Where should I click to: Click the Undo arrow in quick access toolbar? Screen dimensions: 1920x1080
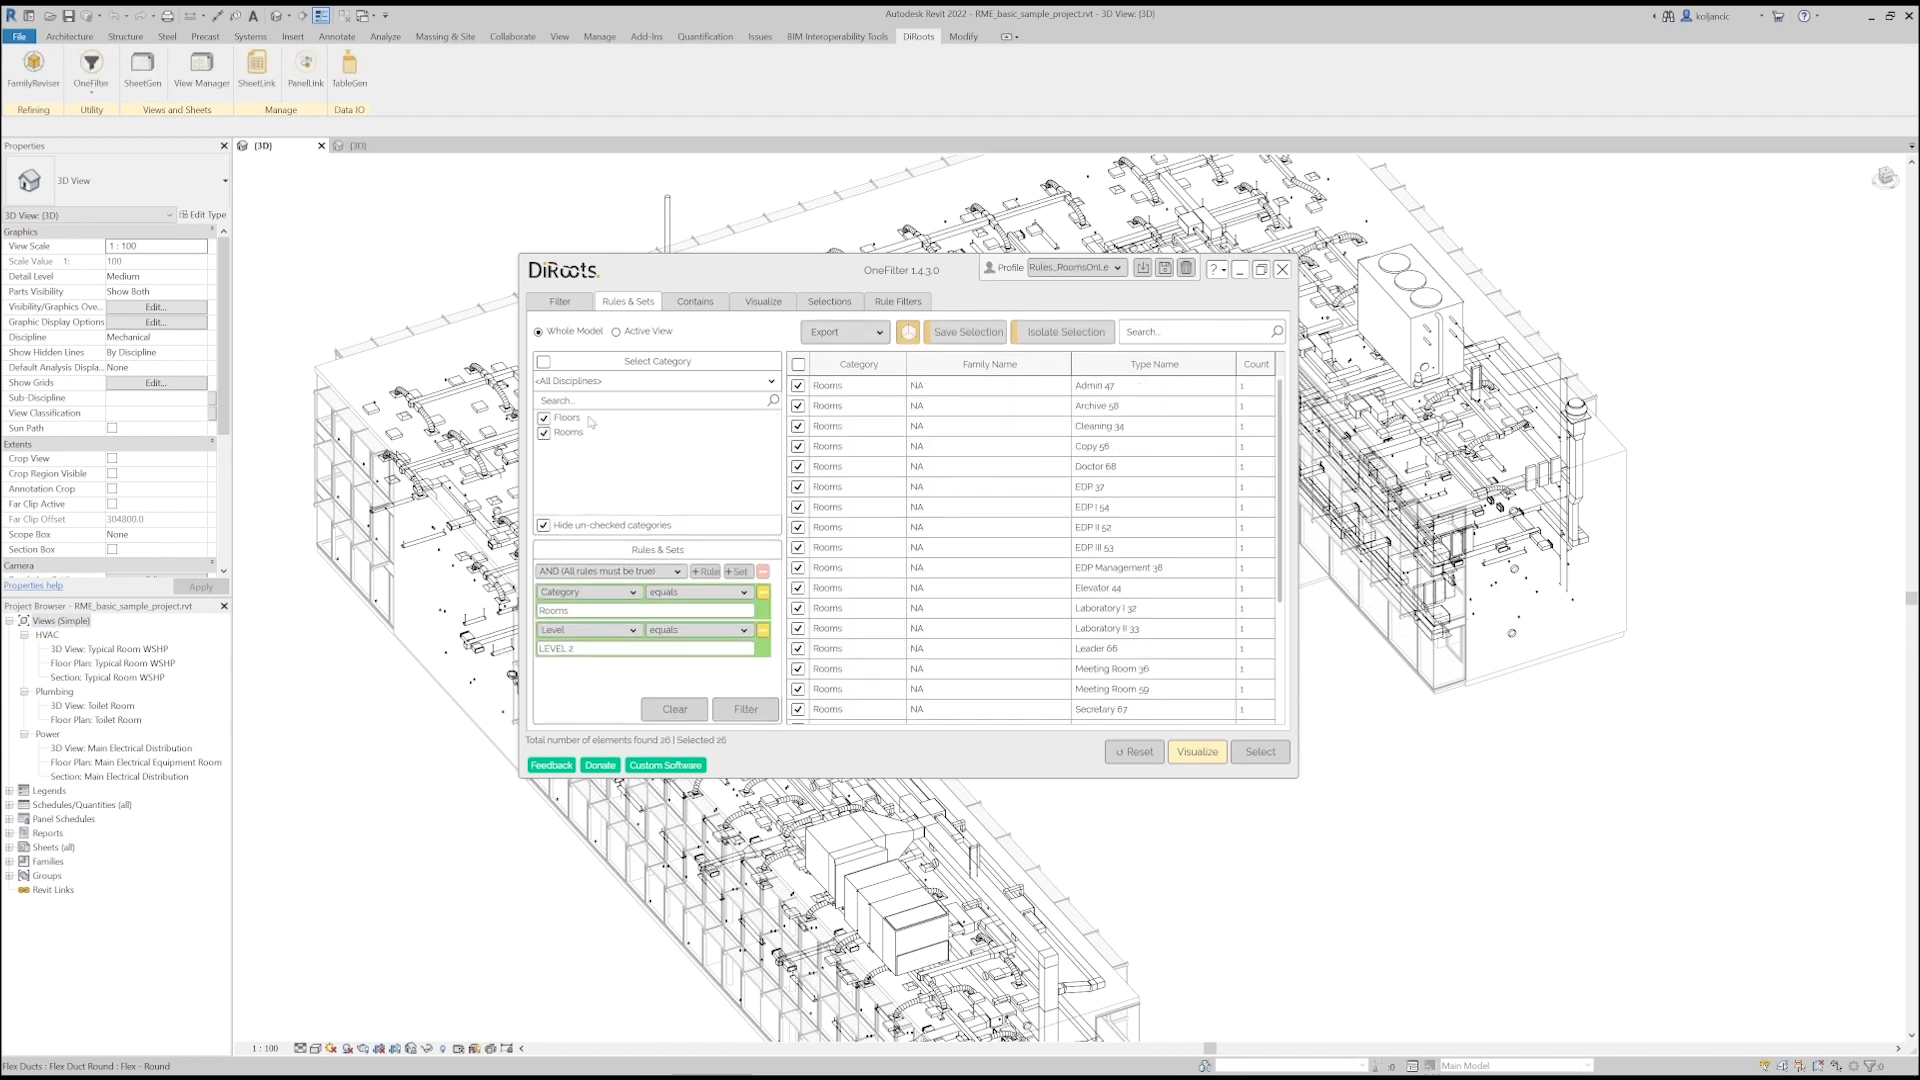click(x=113, y=16)
